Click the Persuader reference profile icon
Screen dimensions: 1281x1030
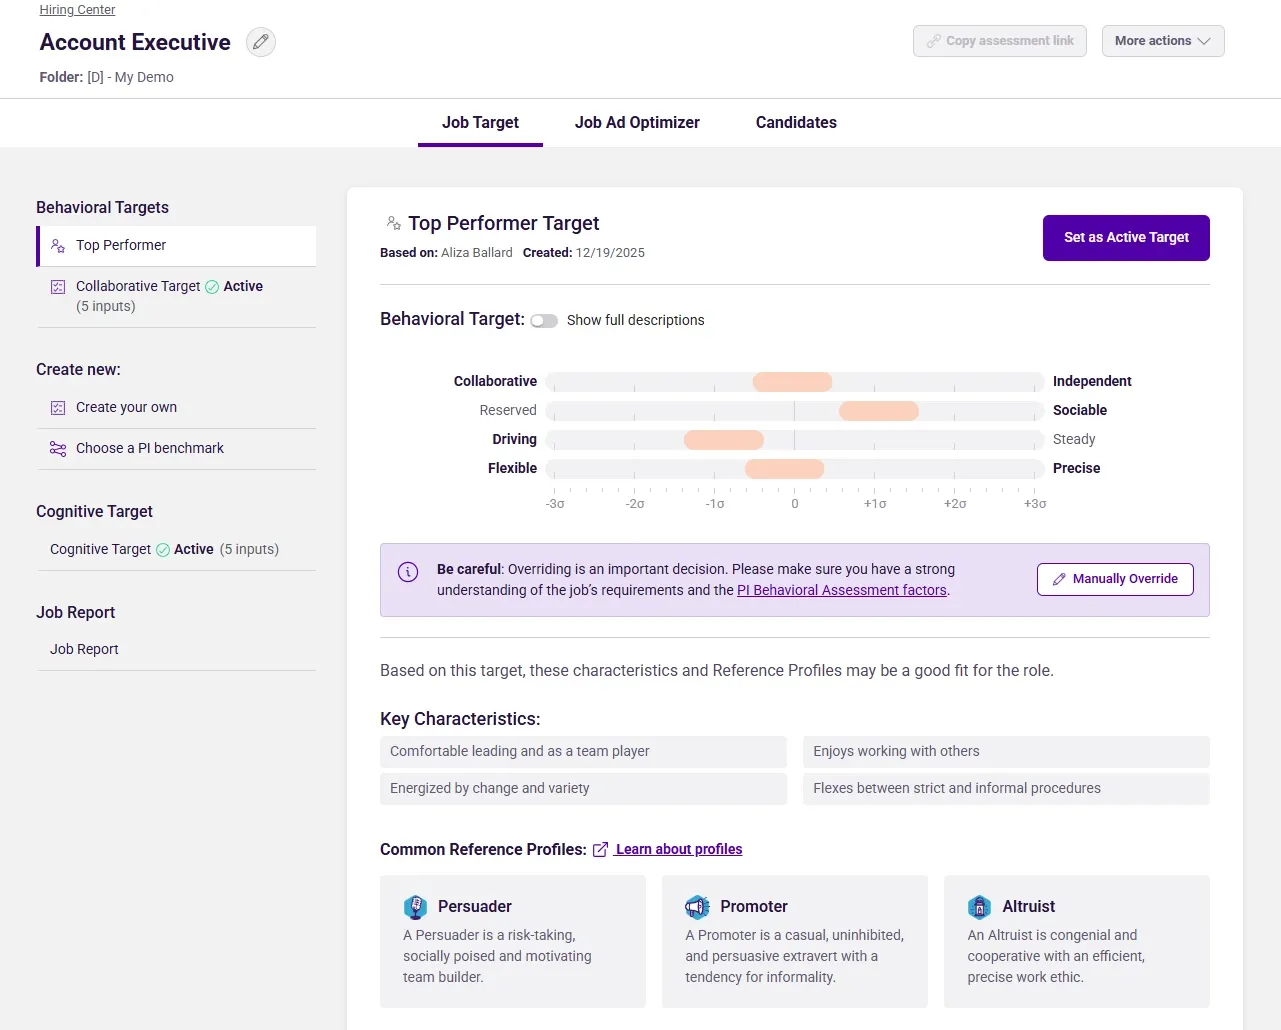(415, 907)
